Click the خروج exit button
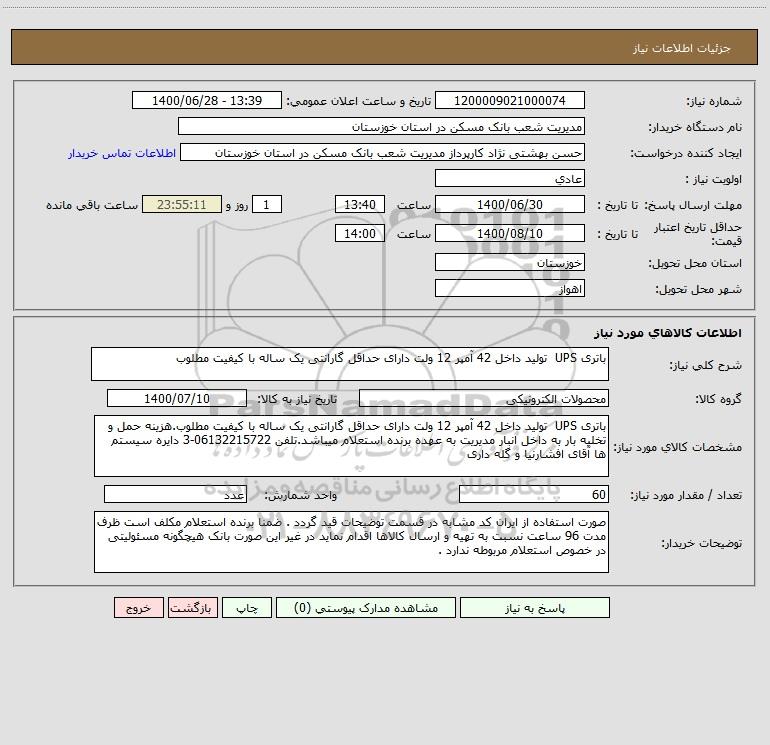Image resolution: width=770 pixels, height=745 pixels. 138,607
